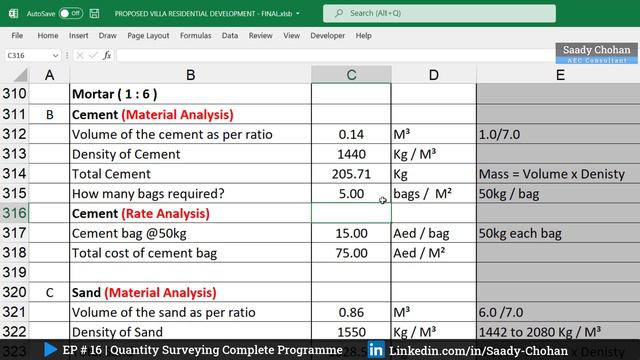Select row 310 header
This screenshot has width=640, height=360.
click(x=14, y=94)
